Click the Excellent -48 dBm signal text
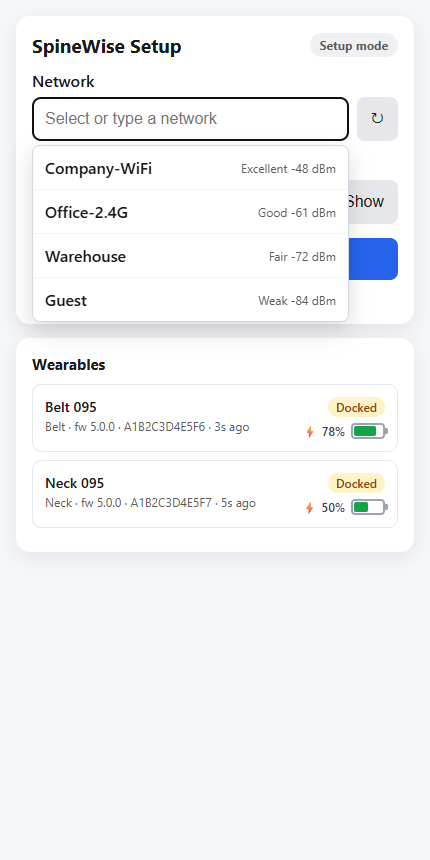The image size is (430, 860). coord(288,169)
